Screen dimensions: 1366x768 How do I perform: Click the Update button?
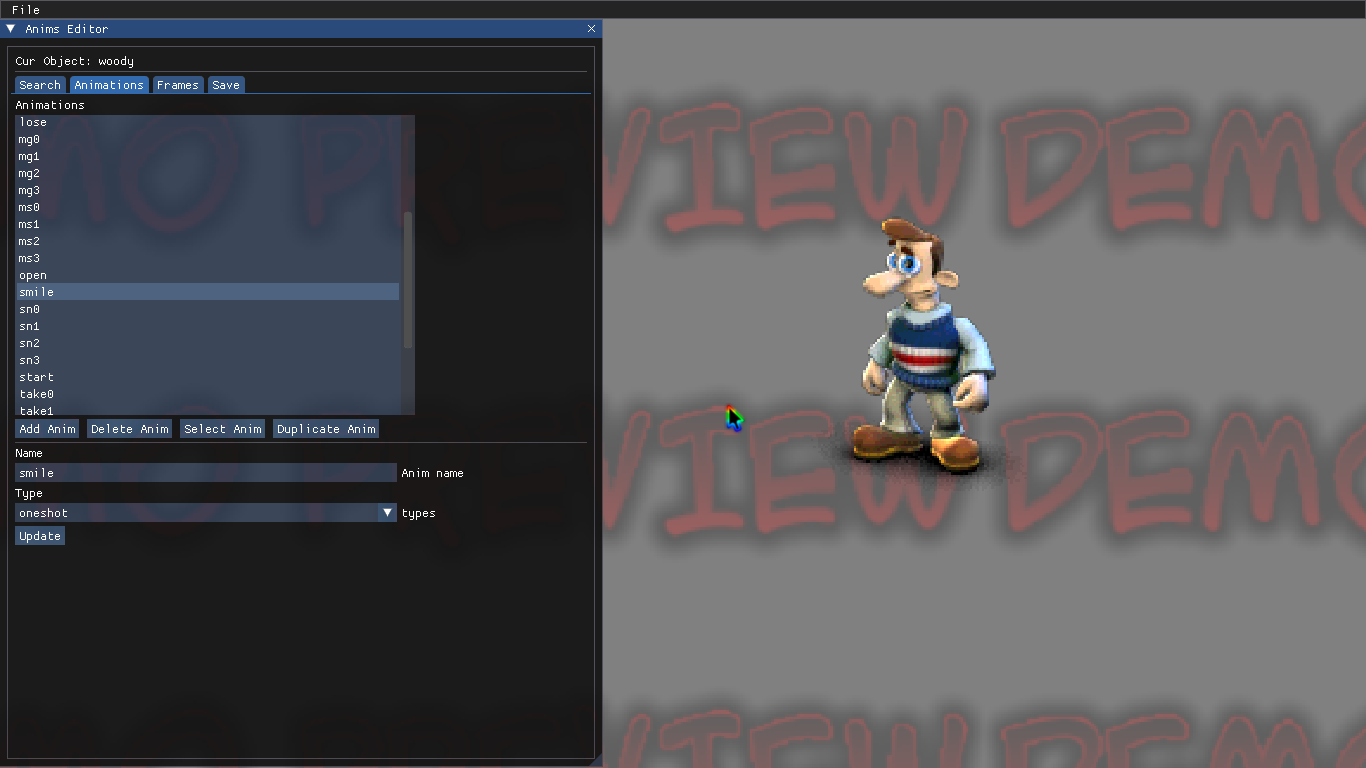[x=40, y=536]
